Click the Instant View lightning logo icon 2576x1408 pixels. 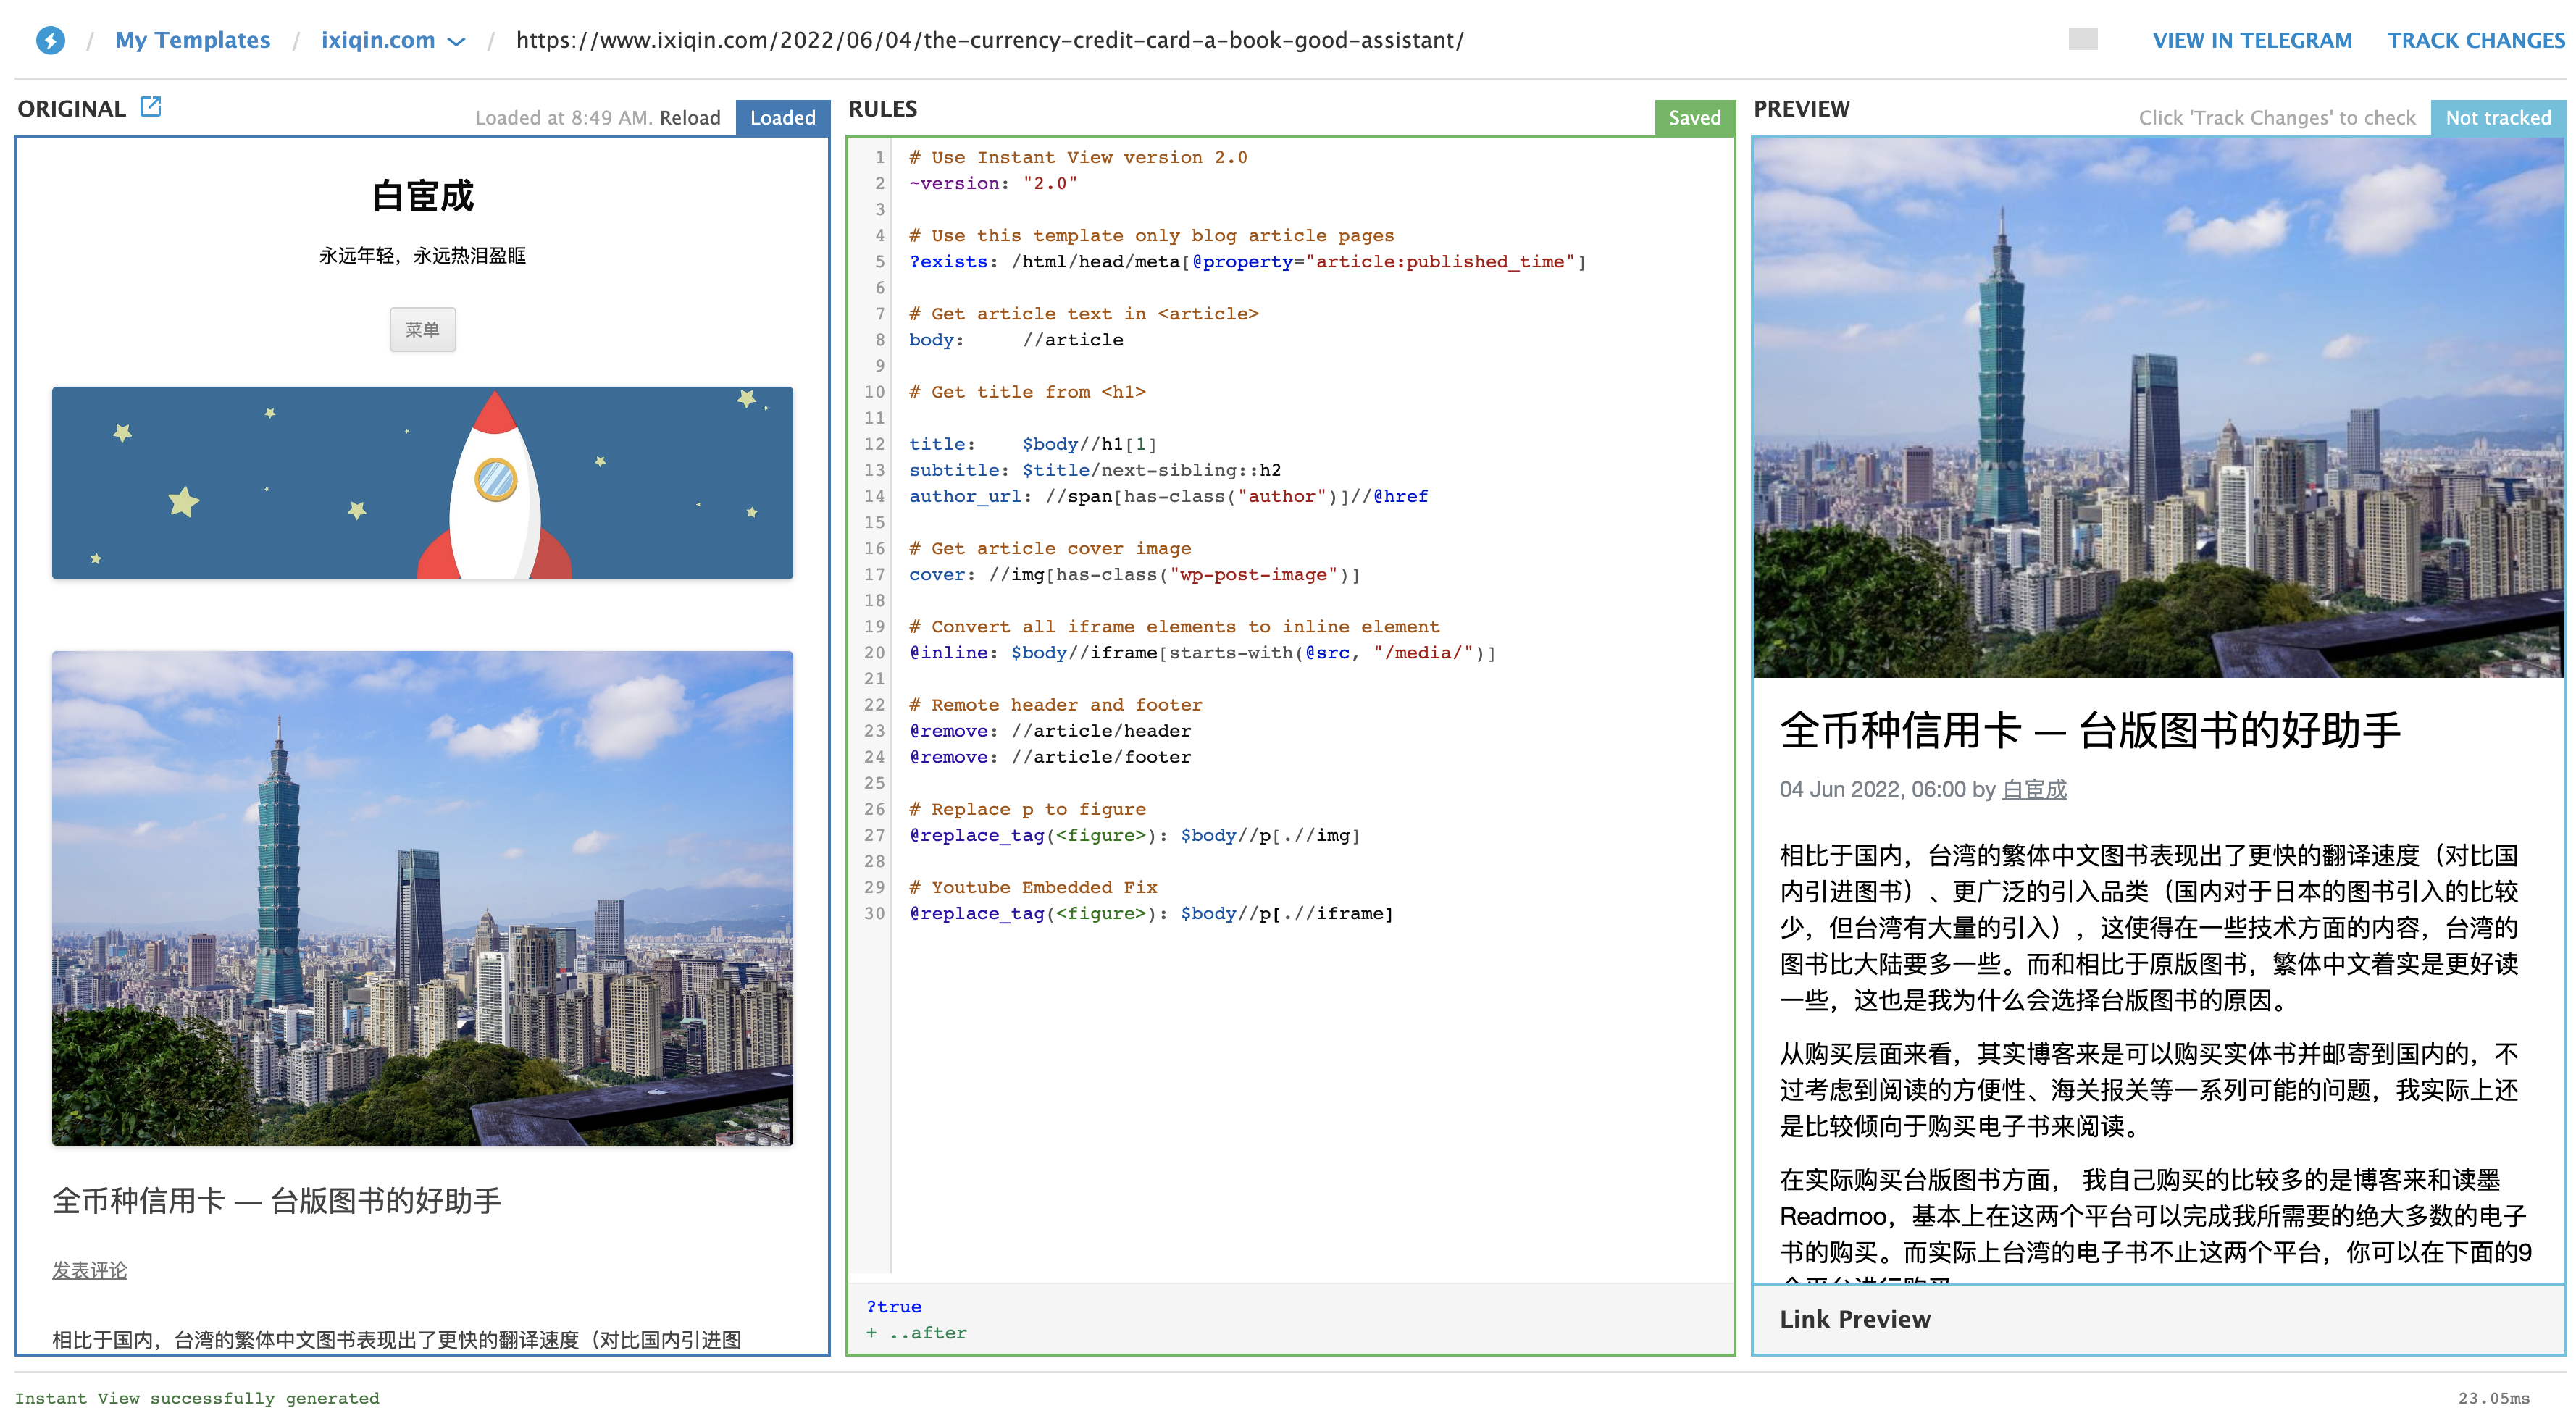coord(50,40)
